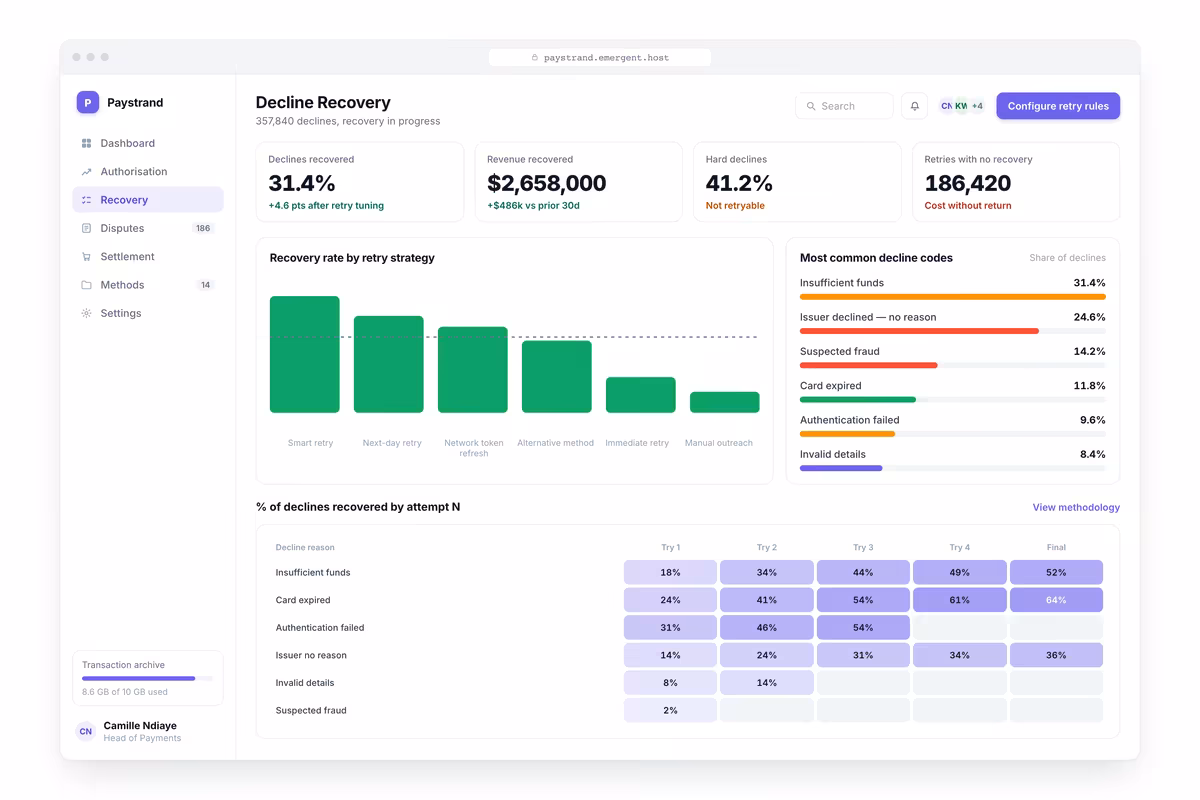Click the Final column header
Image resolution: width=1200 pixels, height=800 pixels.
pyautogui.click(x=1056, y=548)
